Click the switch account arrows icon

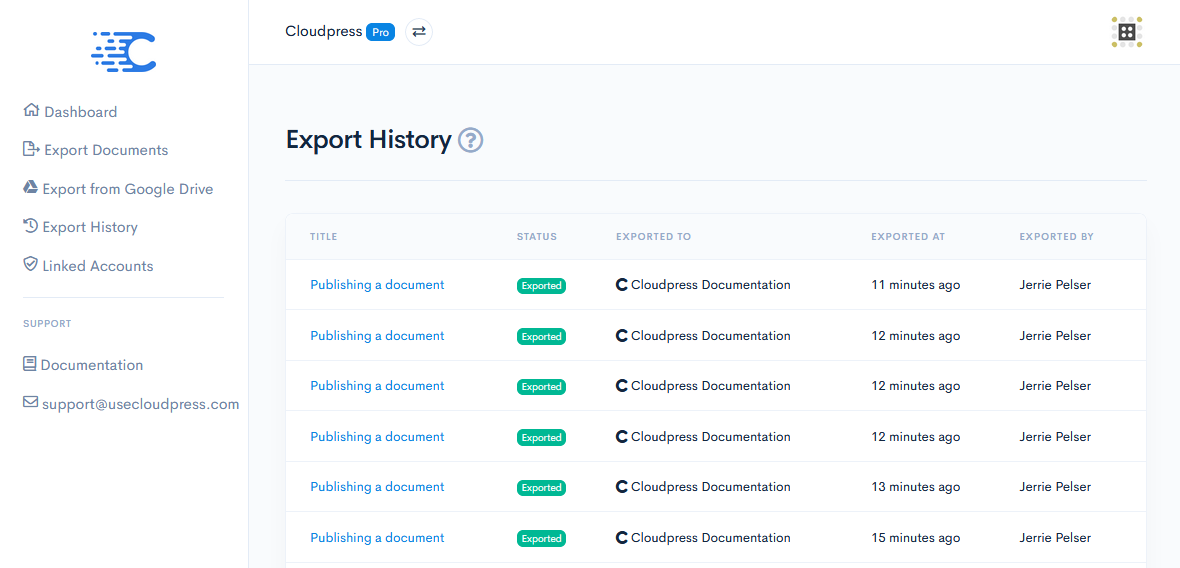click(419, 32)
